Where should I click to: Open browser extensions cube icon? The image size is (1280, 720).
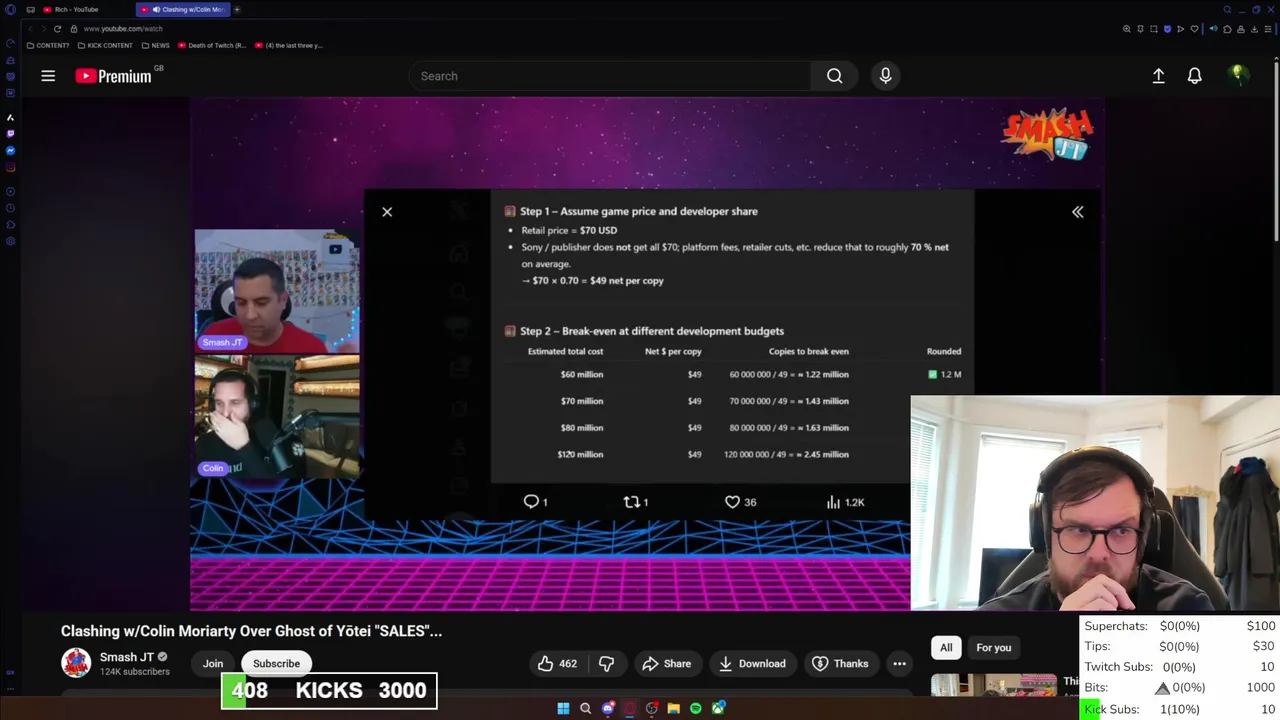pos(1227,29)
